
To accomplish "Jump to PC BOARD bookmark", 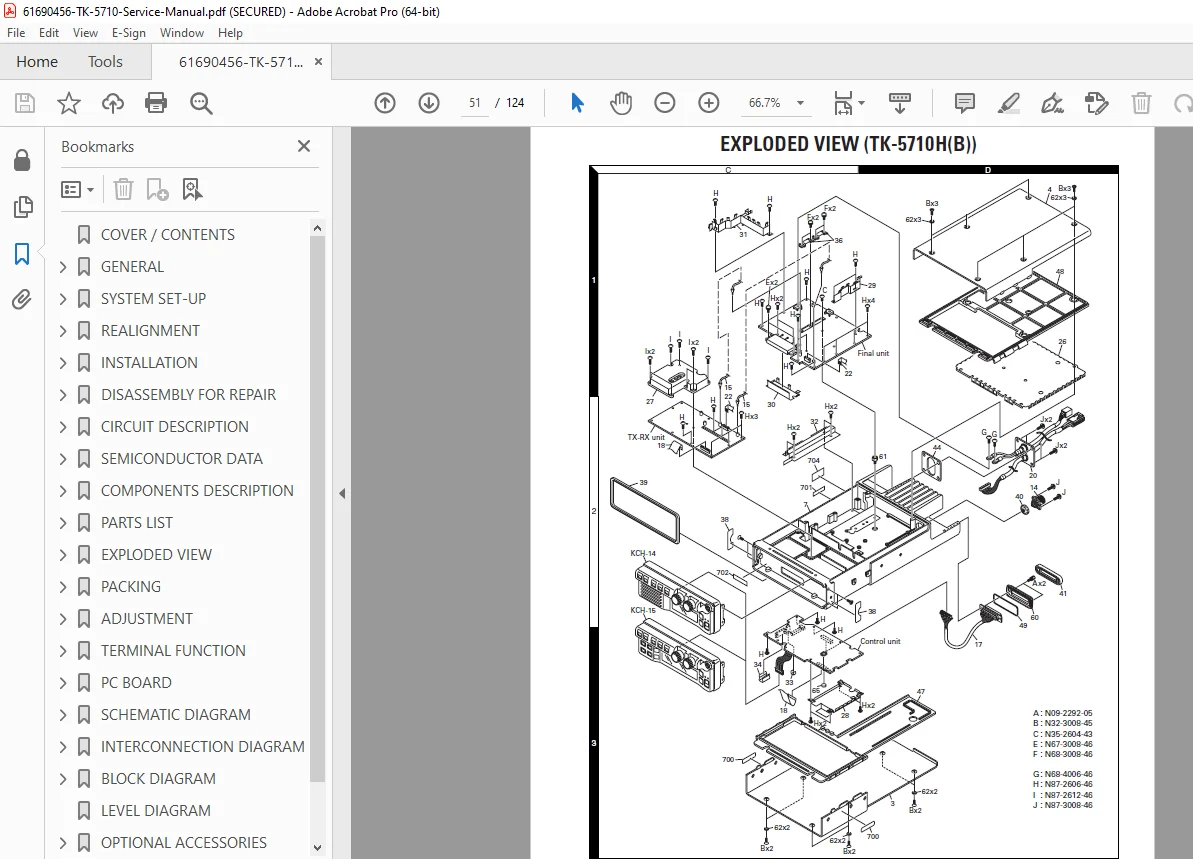I will [x=136, y=682].
